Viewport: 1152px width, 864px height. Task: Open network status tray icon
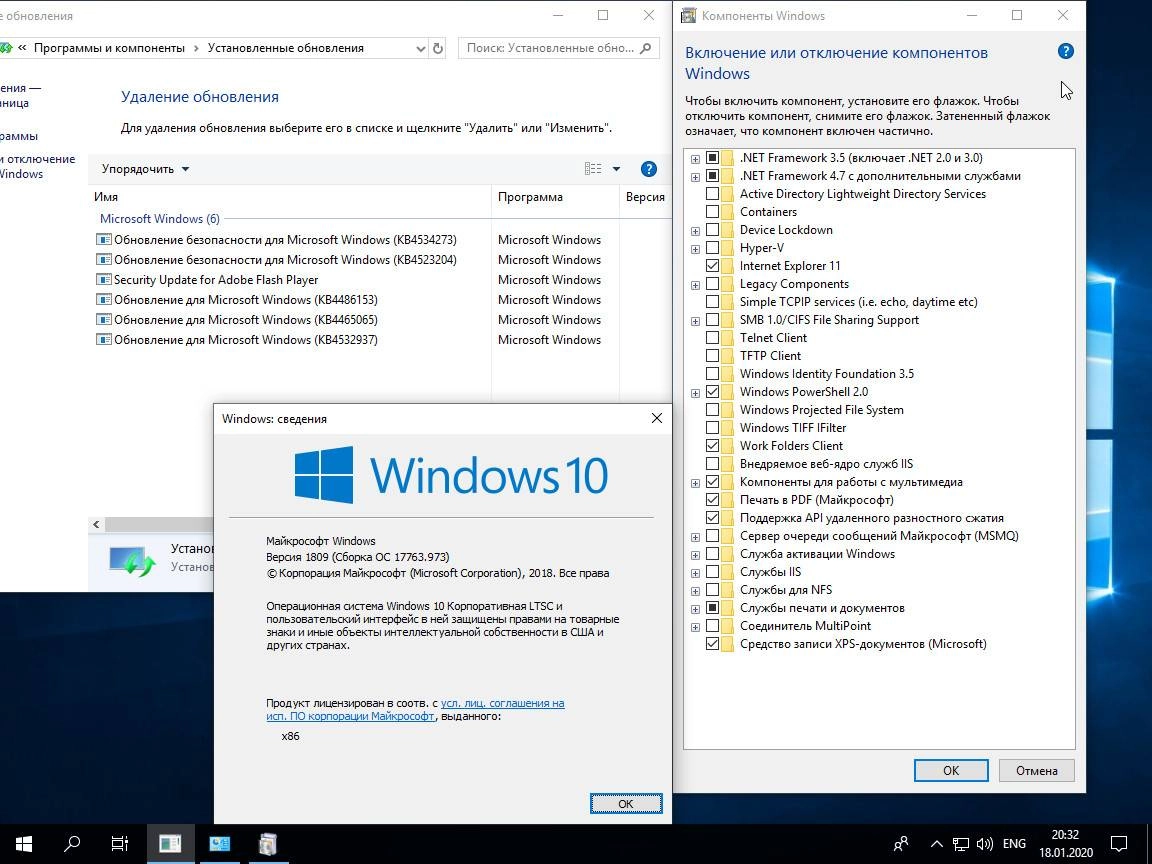(x=960, y=843)
